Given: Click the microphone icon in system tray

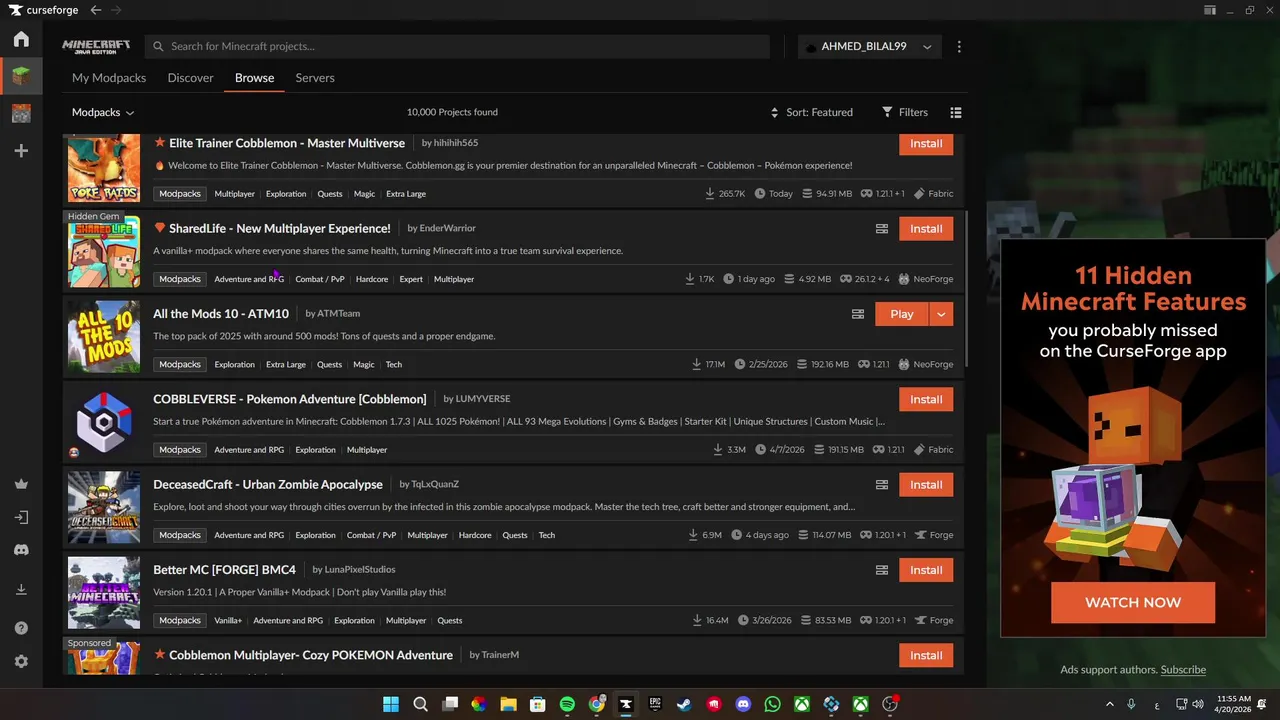Looking at the screenshot, I should (x=1131, y=704).
